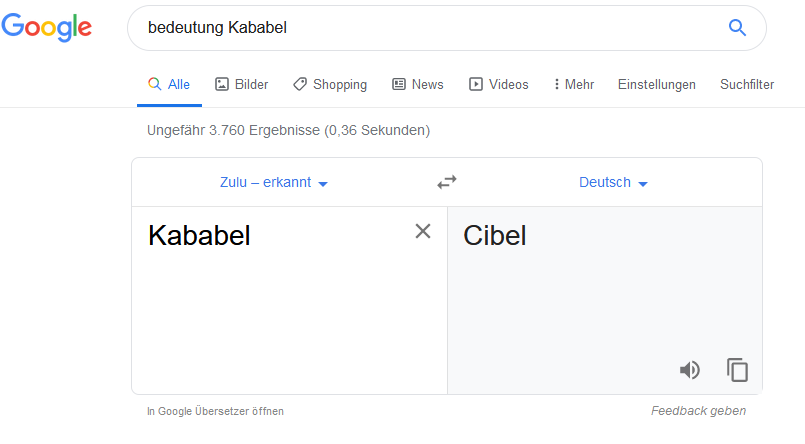Select the Alle tab
Viewport: 805px width, 444px height.
pos(169,84)
